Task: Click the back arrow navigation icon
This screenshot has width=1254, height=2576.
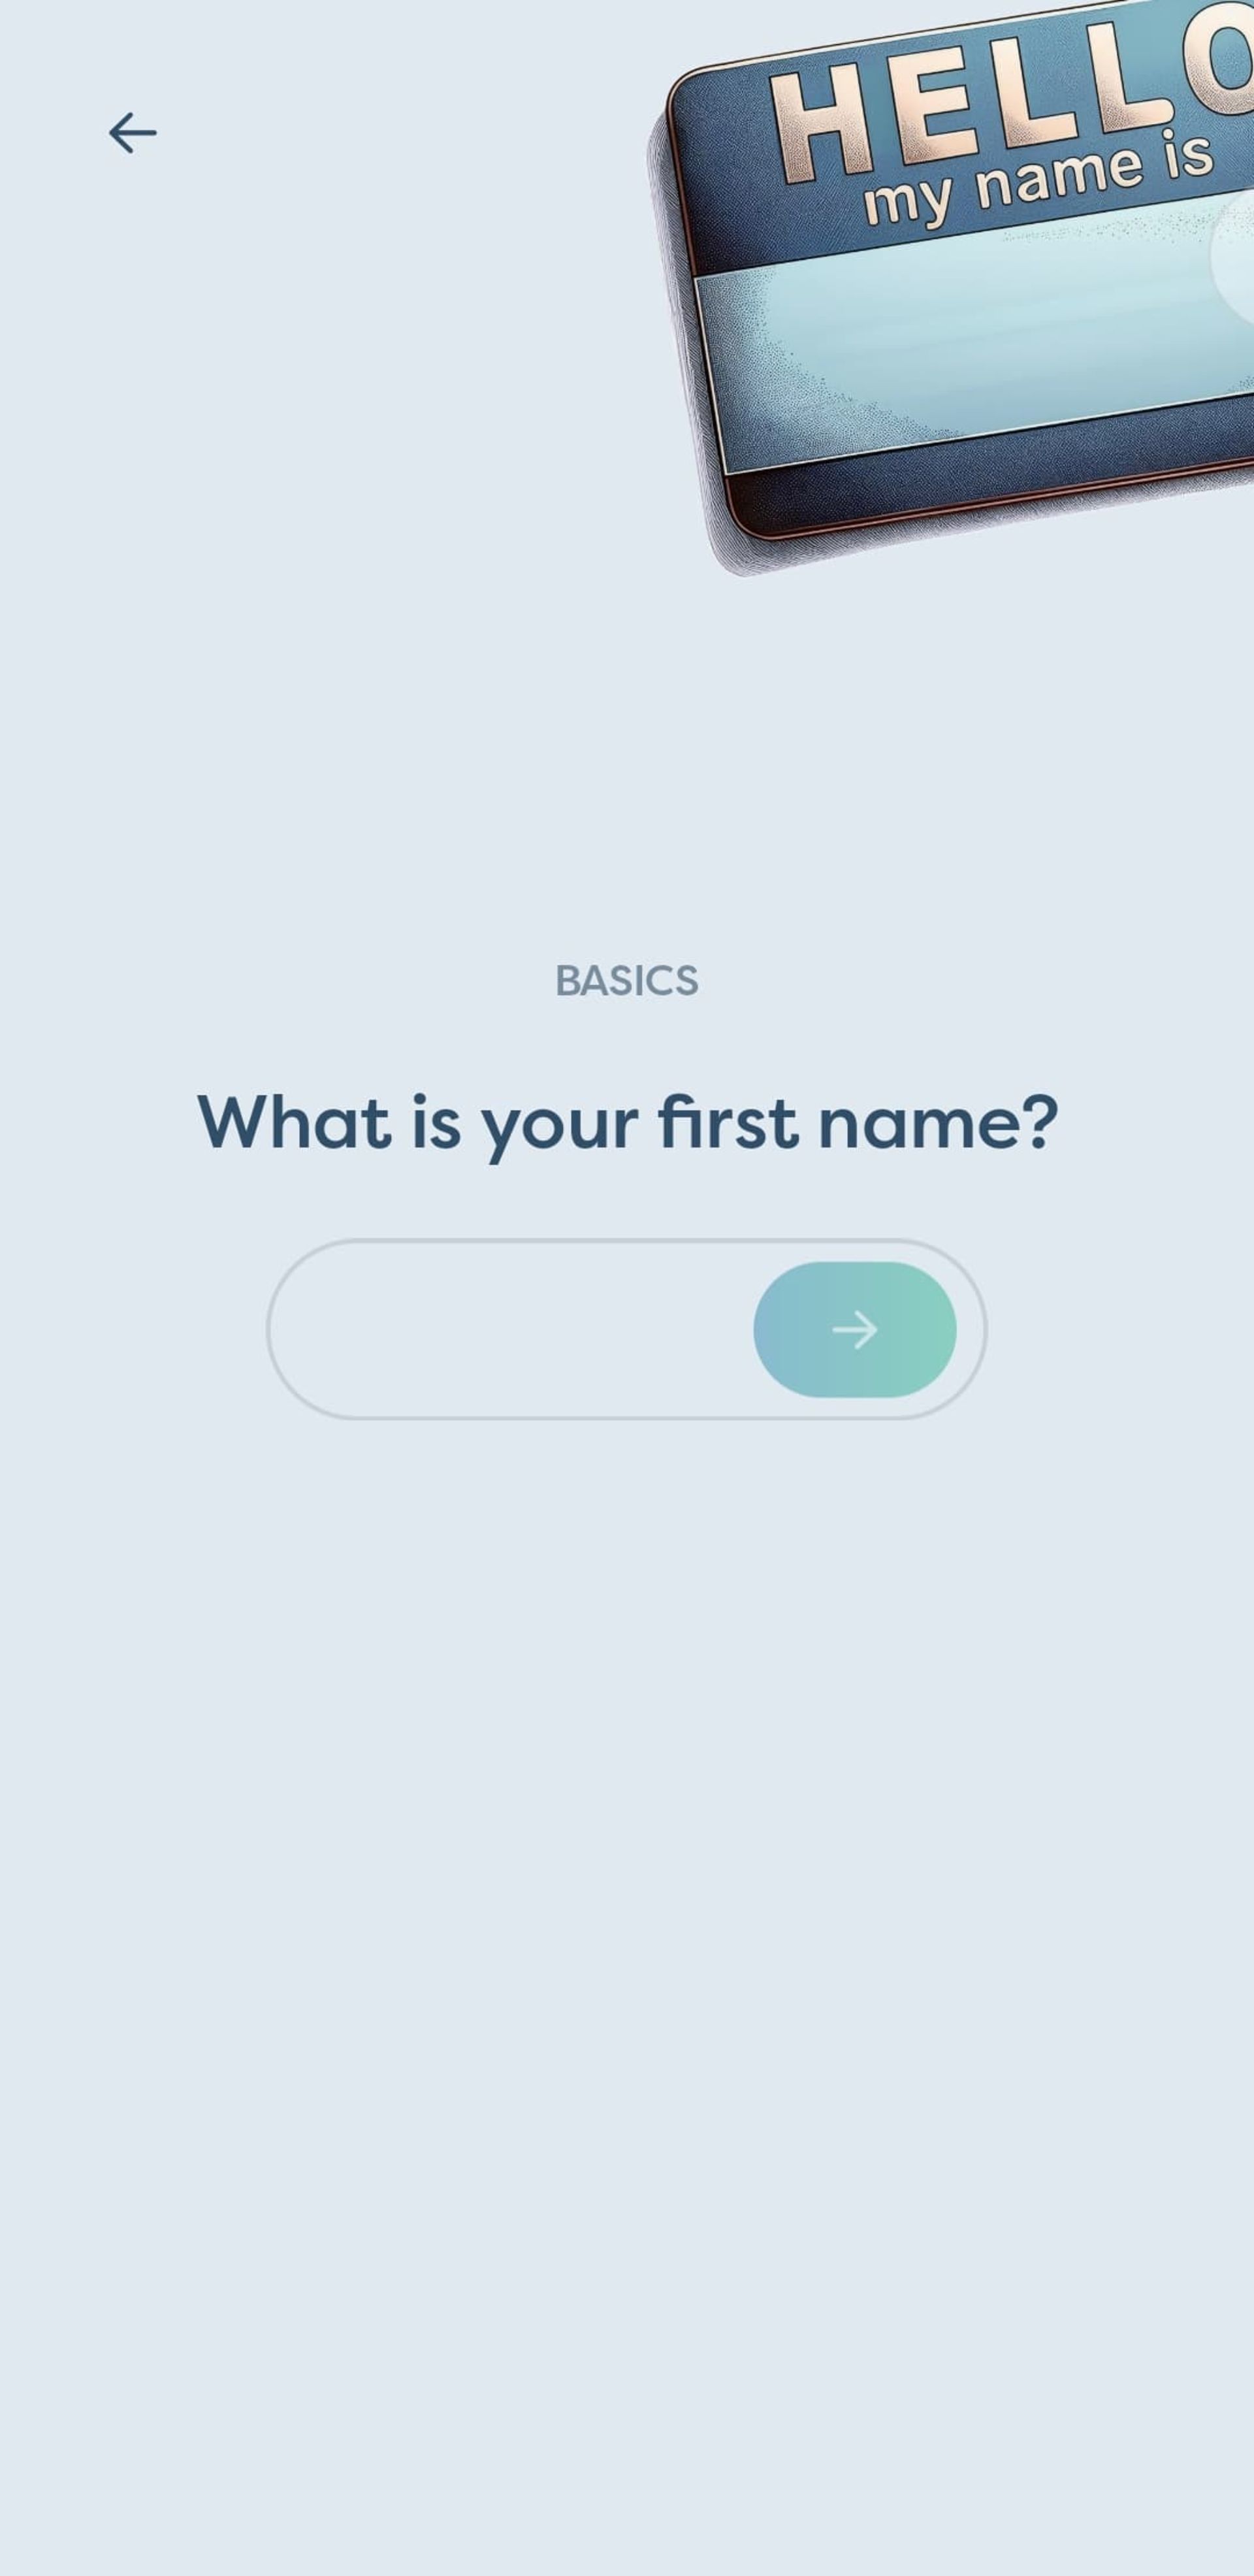Action: [x=131, y=131]
